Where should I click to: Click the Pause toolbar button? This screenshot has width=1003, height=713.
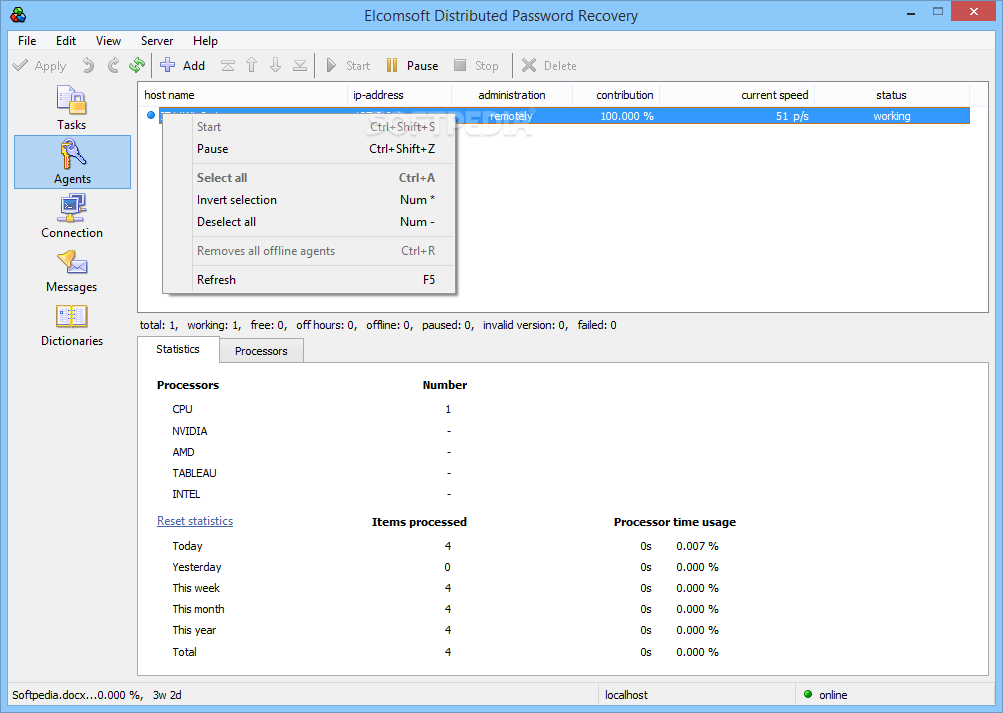point(413,65)
